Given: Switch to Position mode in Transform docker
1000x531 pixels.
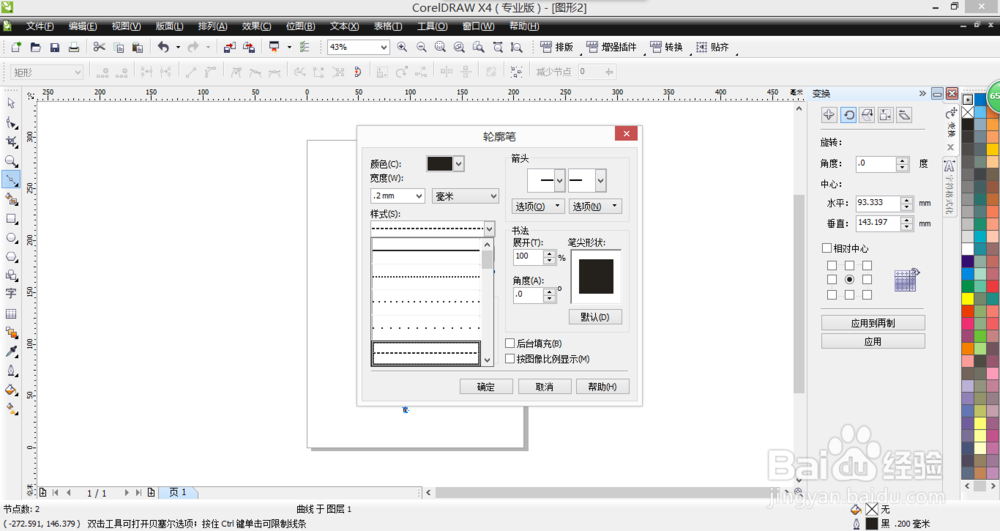Looking at the screenshot, I should 829,115.
